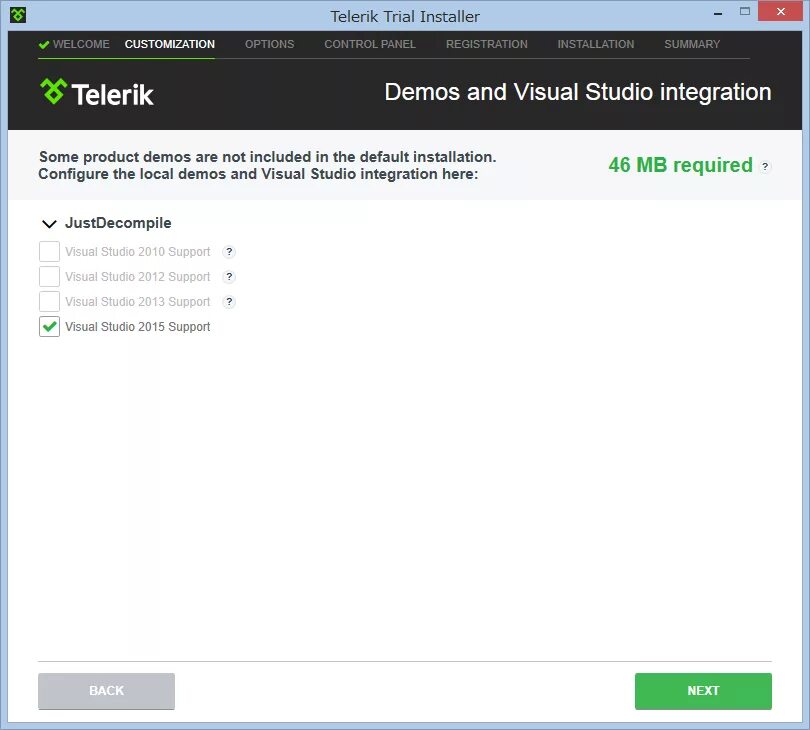
Task: Open help icon for Visual Studio 2012 Support
Action: [x=229, y=276]
